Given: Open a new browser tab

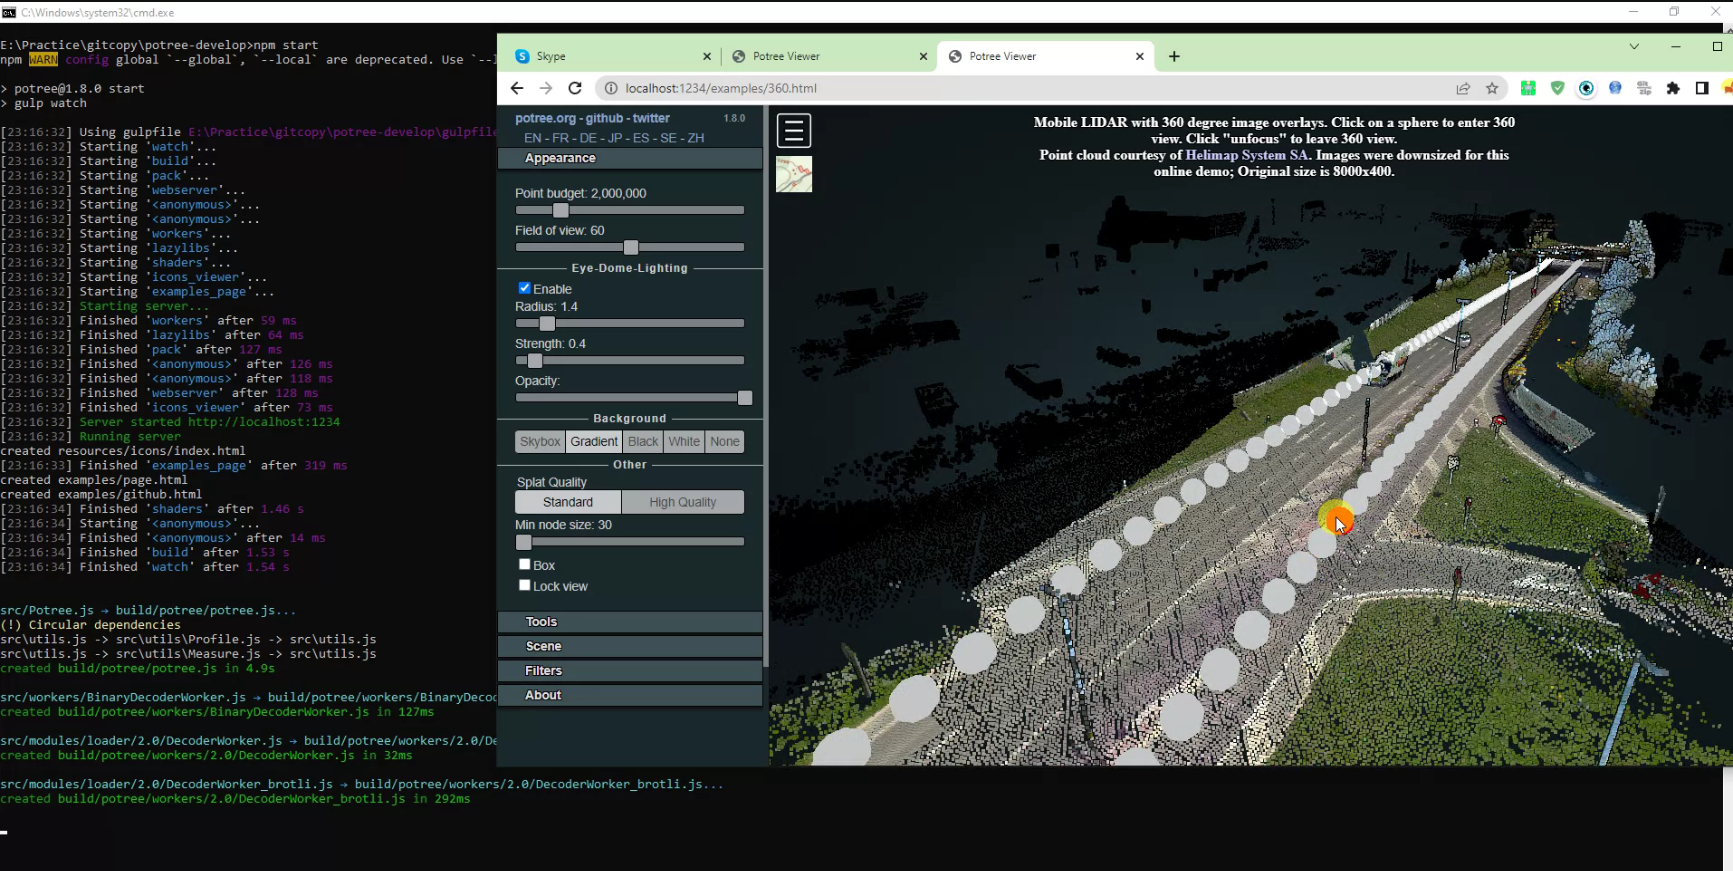Looking at the screenshot, I should point(1174,56).
